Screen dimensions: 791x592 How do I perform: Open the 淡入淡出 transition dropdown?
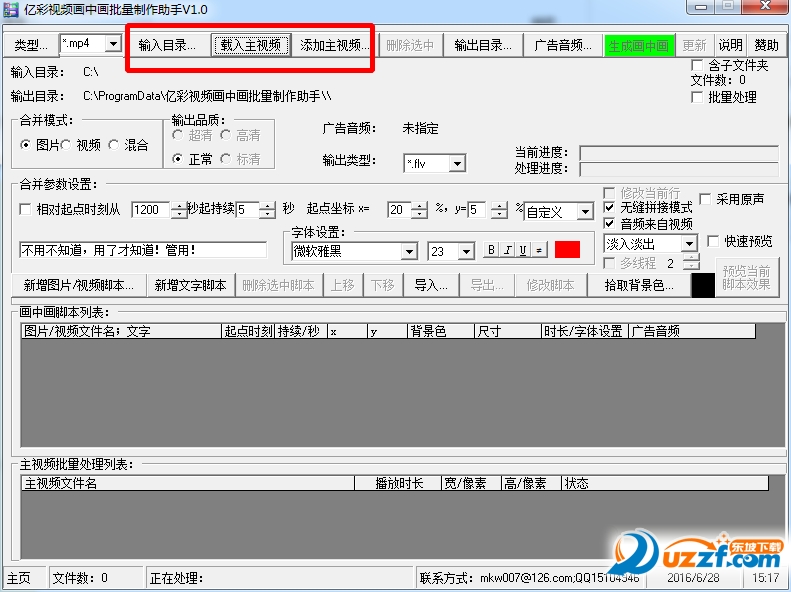pyautogui.click(x=689, y=244)
